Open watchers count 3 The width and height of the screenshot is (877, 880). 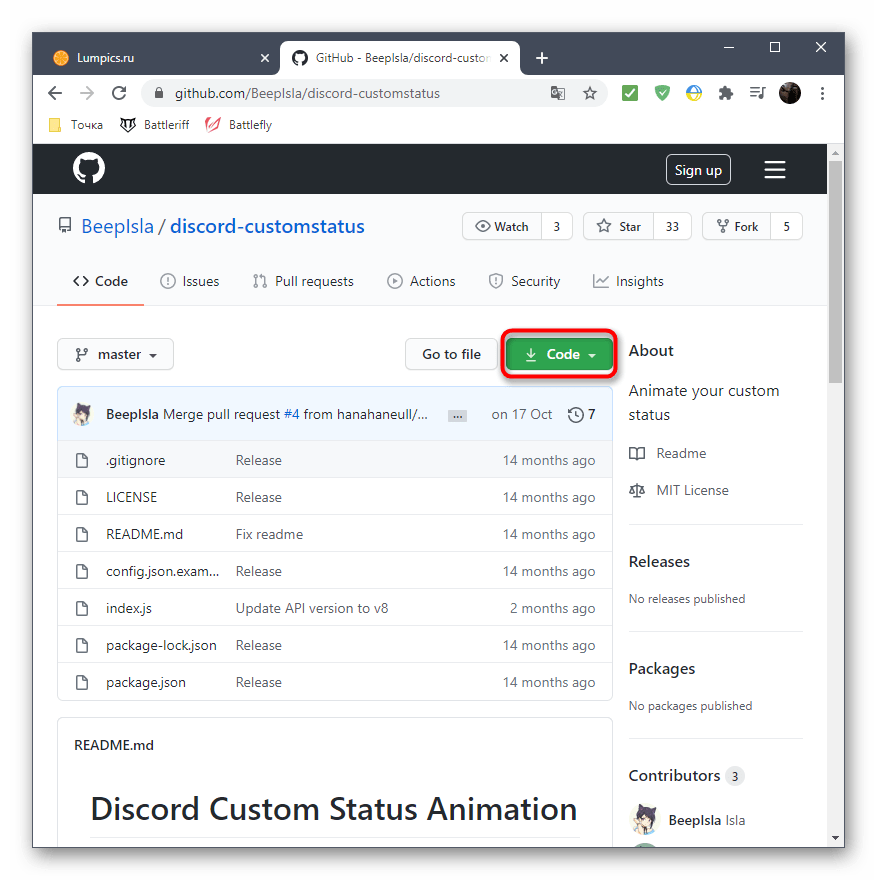coord(557,226)
